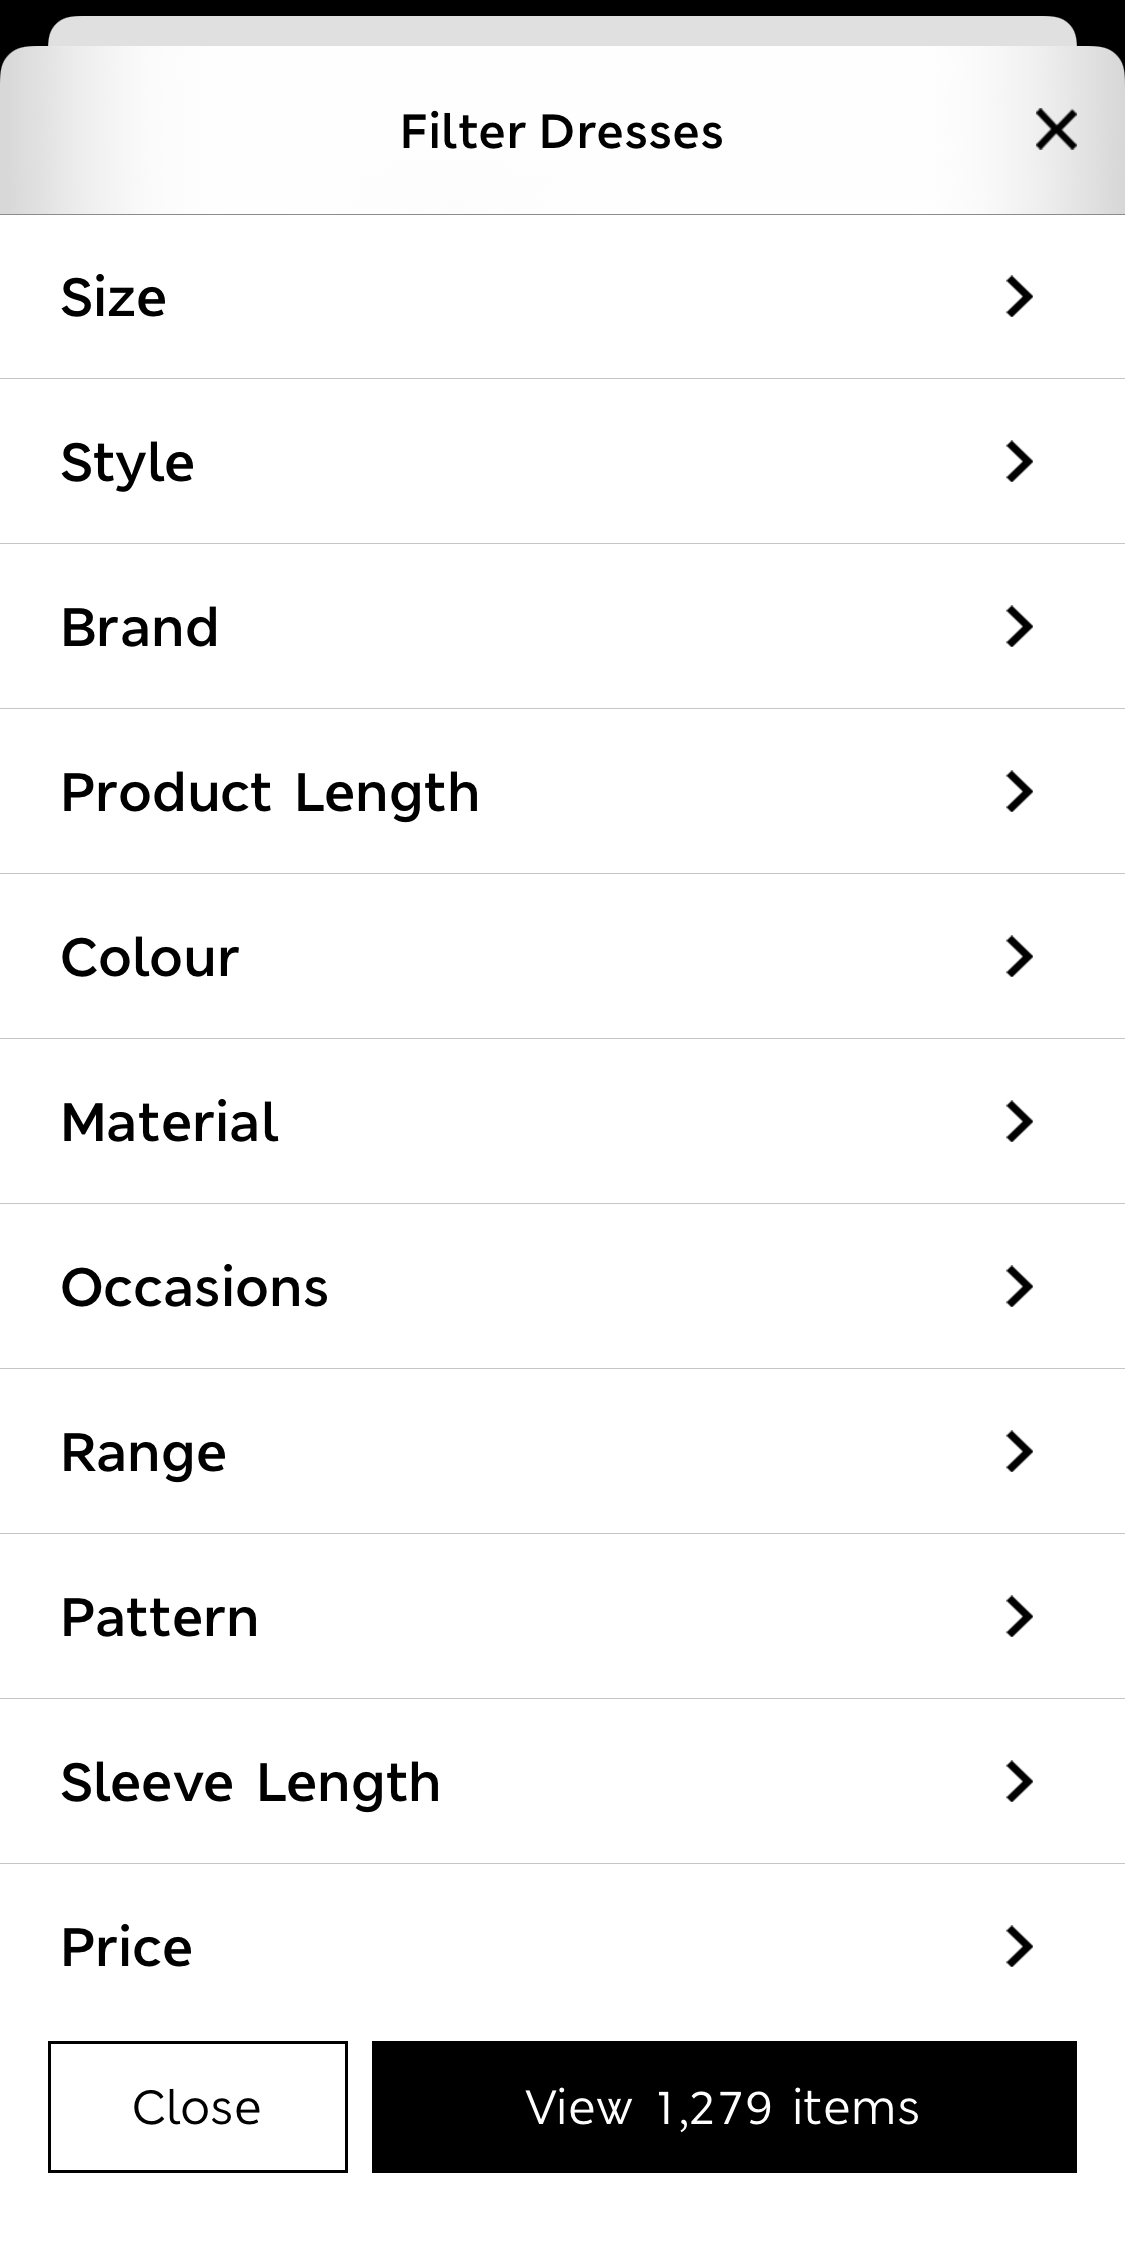Click the chevron beside Style

pos(1018,461)
